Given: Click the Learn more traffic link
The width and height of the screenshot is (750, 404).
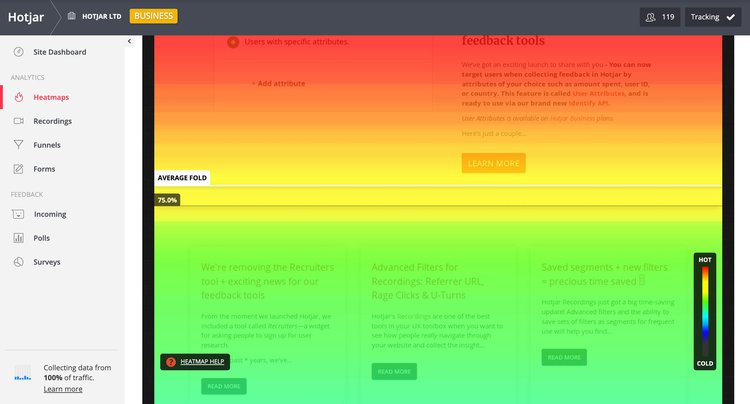Looking at the screenshot, I should (x=63, y=389).
